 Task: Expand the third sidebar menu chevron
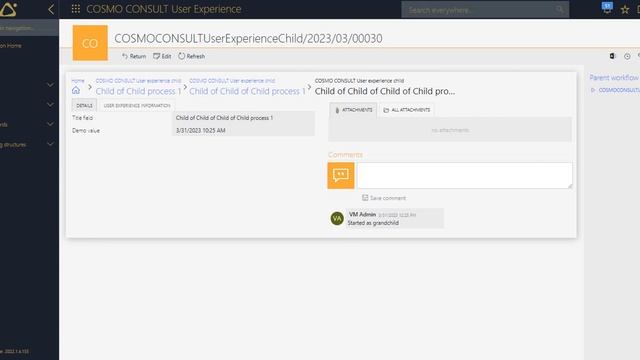[50, 124]
